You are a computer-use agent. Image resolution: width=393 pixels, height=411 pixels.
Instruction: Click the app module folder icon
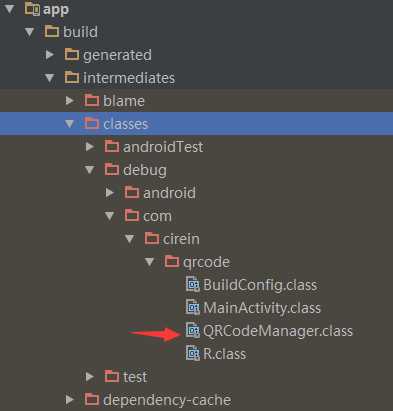click(32, 9)
